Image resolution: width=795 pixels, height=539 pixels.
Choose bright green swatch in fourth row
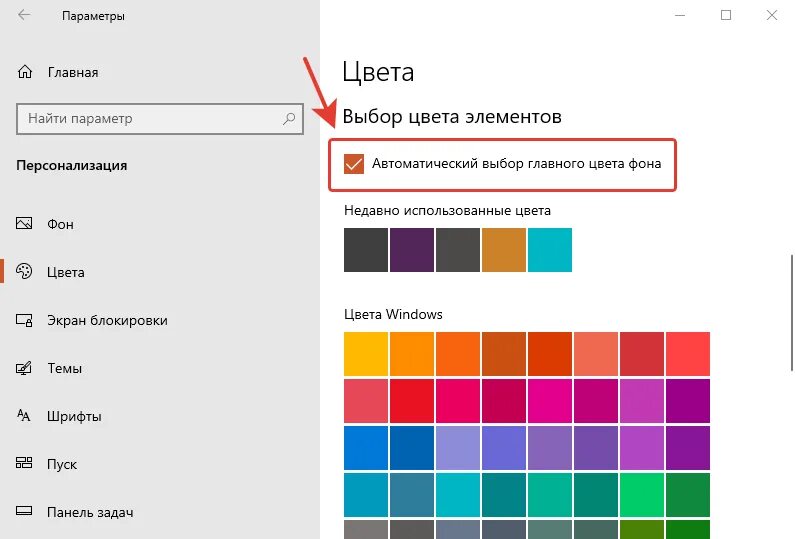pyautogui.click(x=641, y=495)
